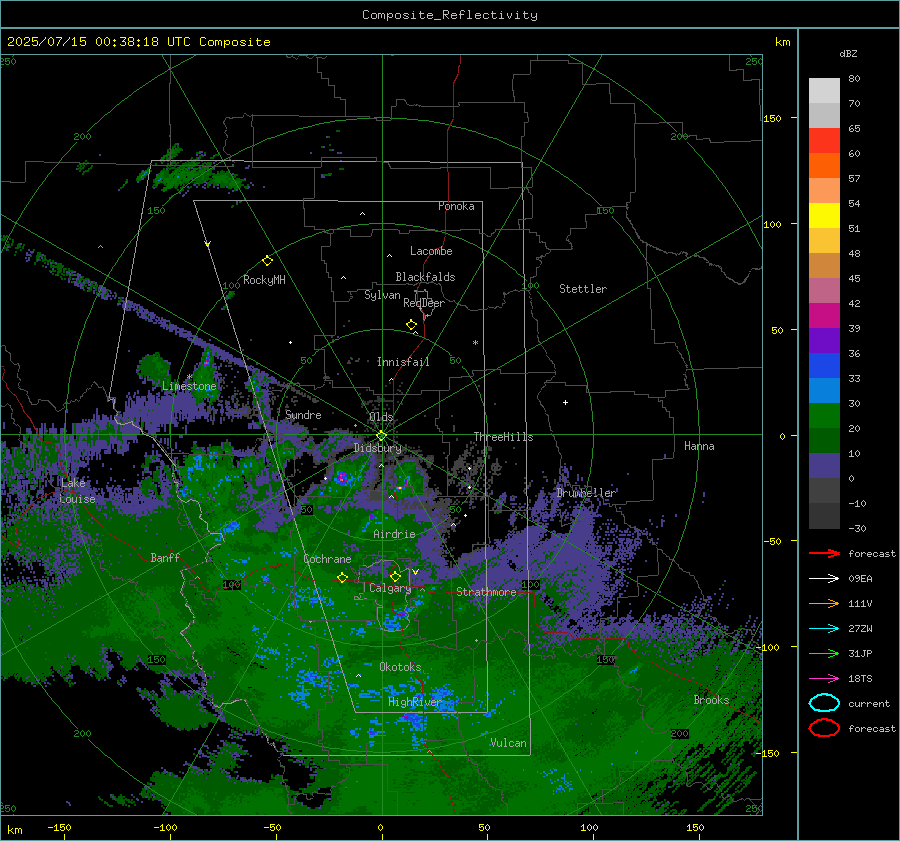
Task: Click the 150 tick on right axis
Action: [x=773, y=118]
